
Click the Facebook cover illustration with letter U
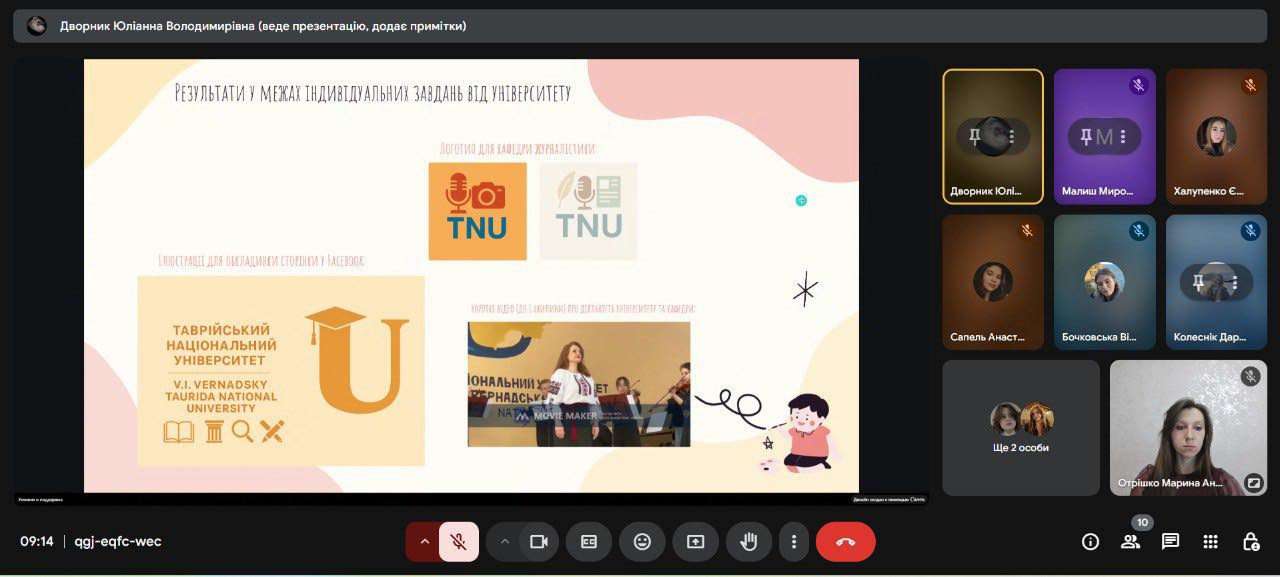coord(281,371)
